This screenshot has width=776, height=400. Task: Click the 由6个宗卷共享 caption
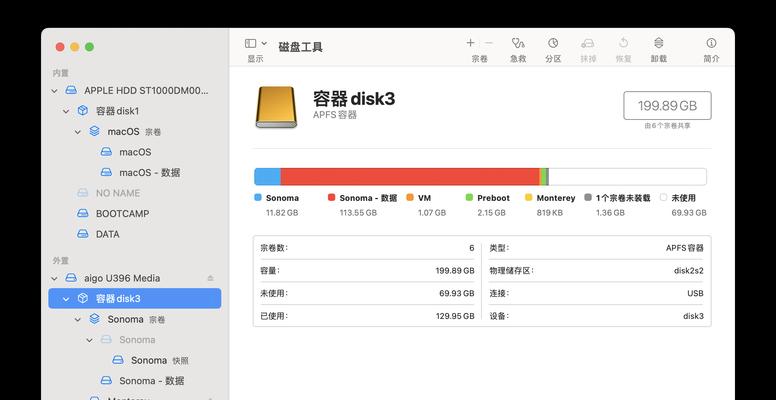(x=667, y=126)
